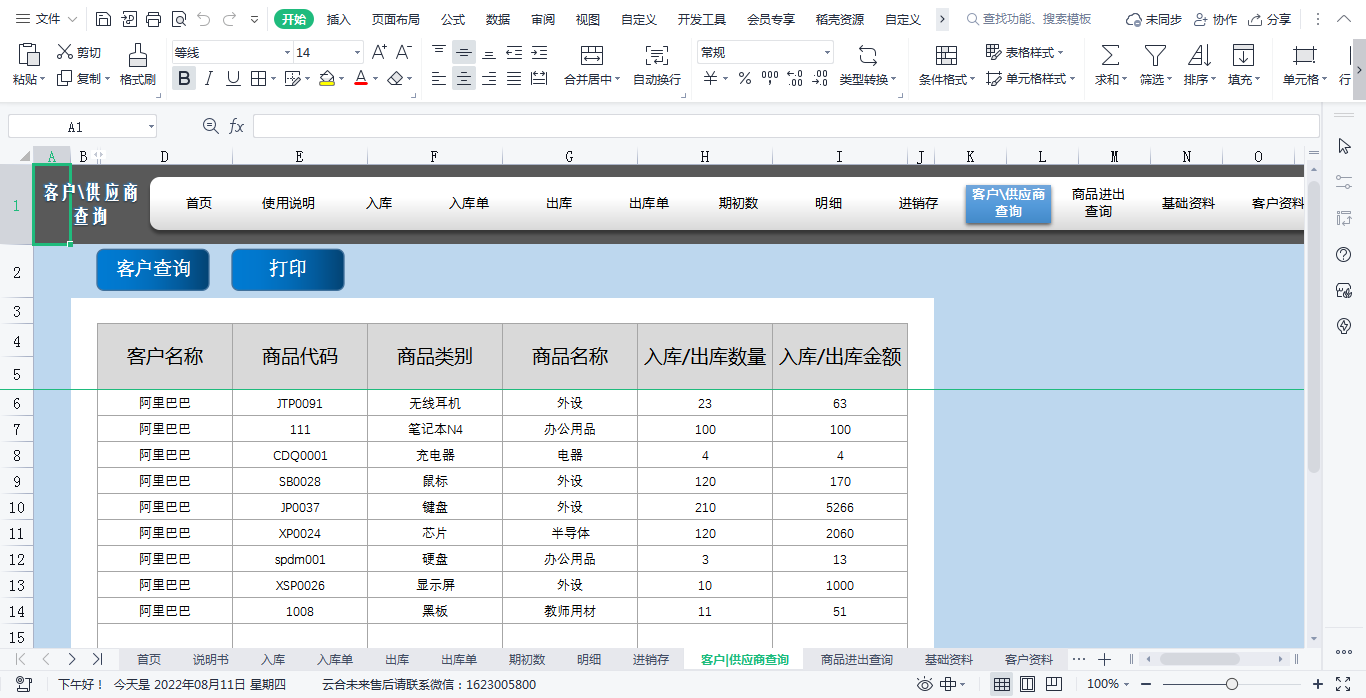Decrease indent in the alignment group

(514, 52)
